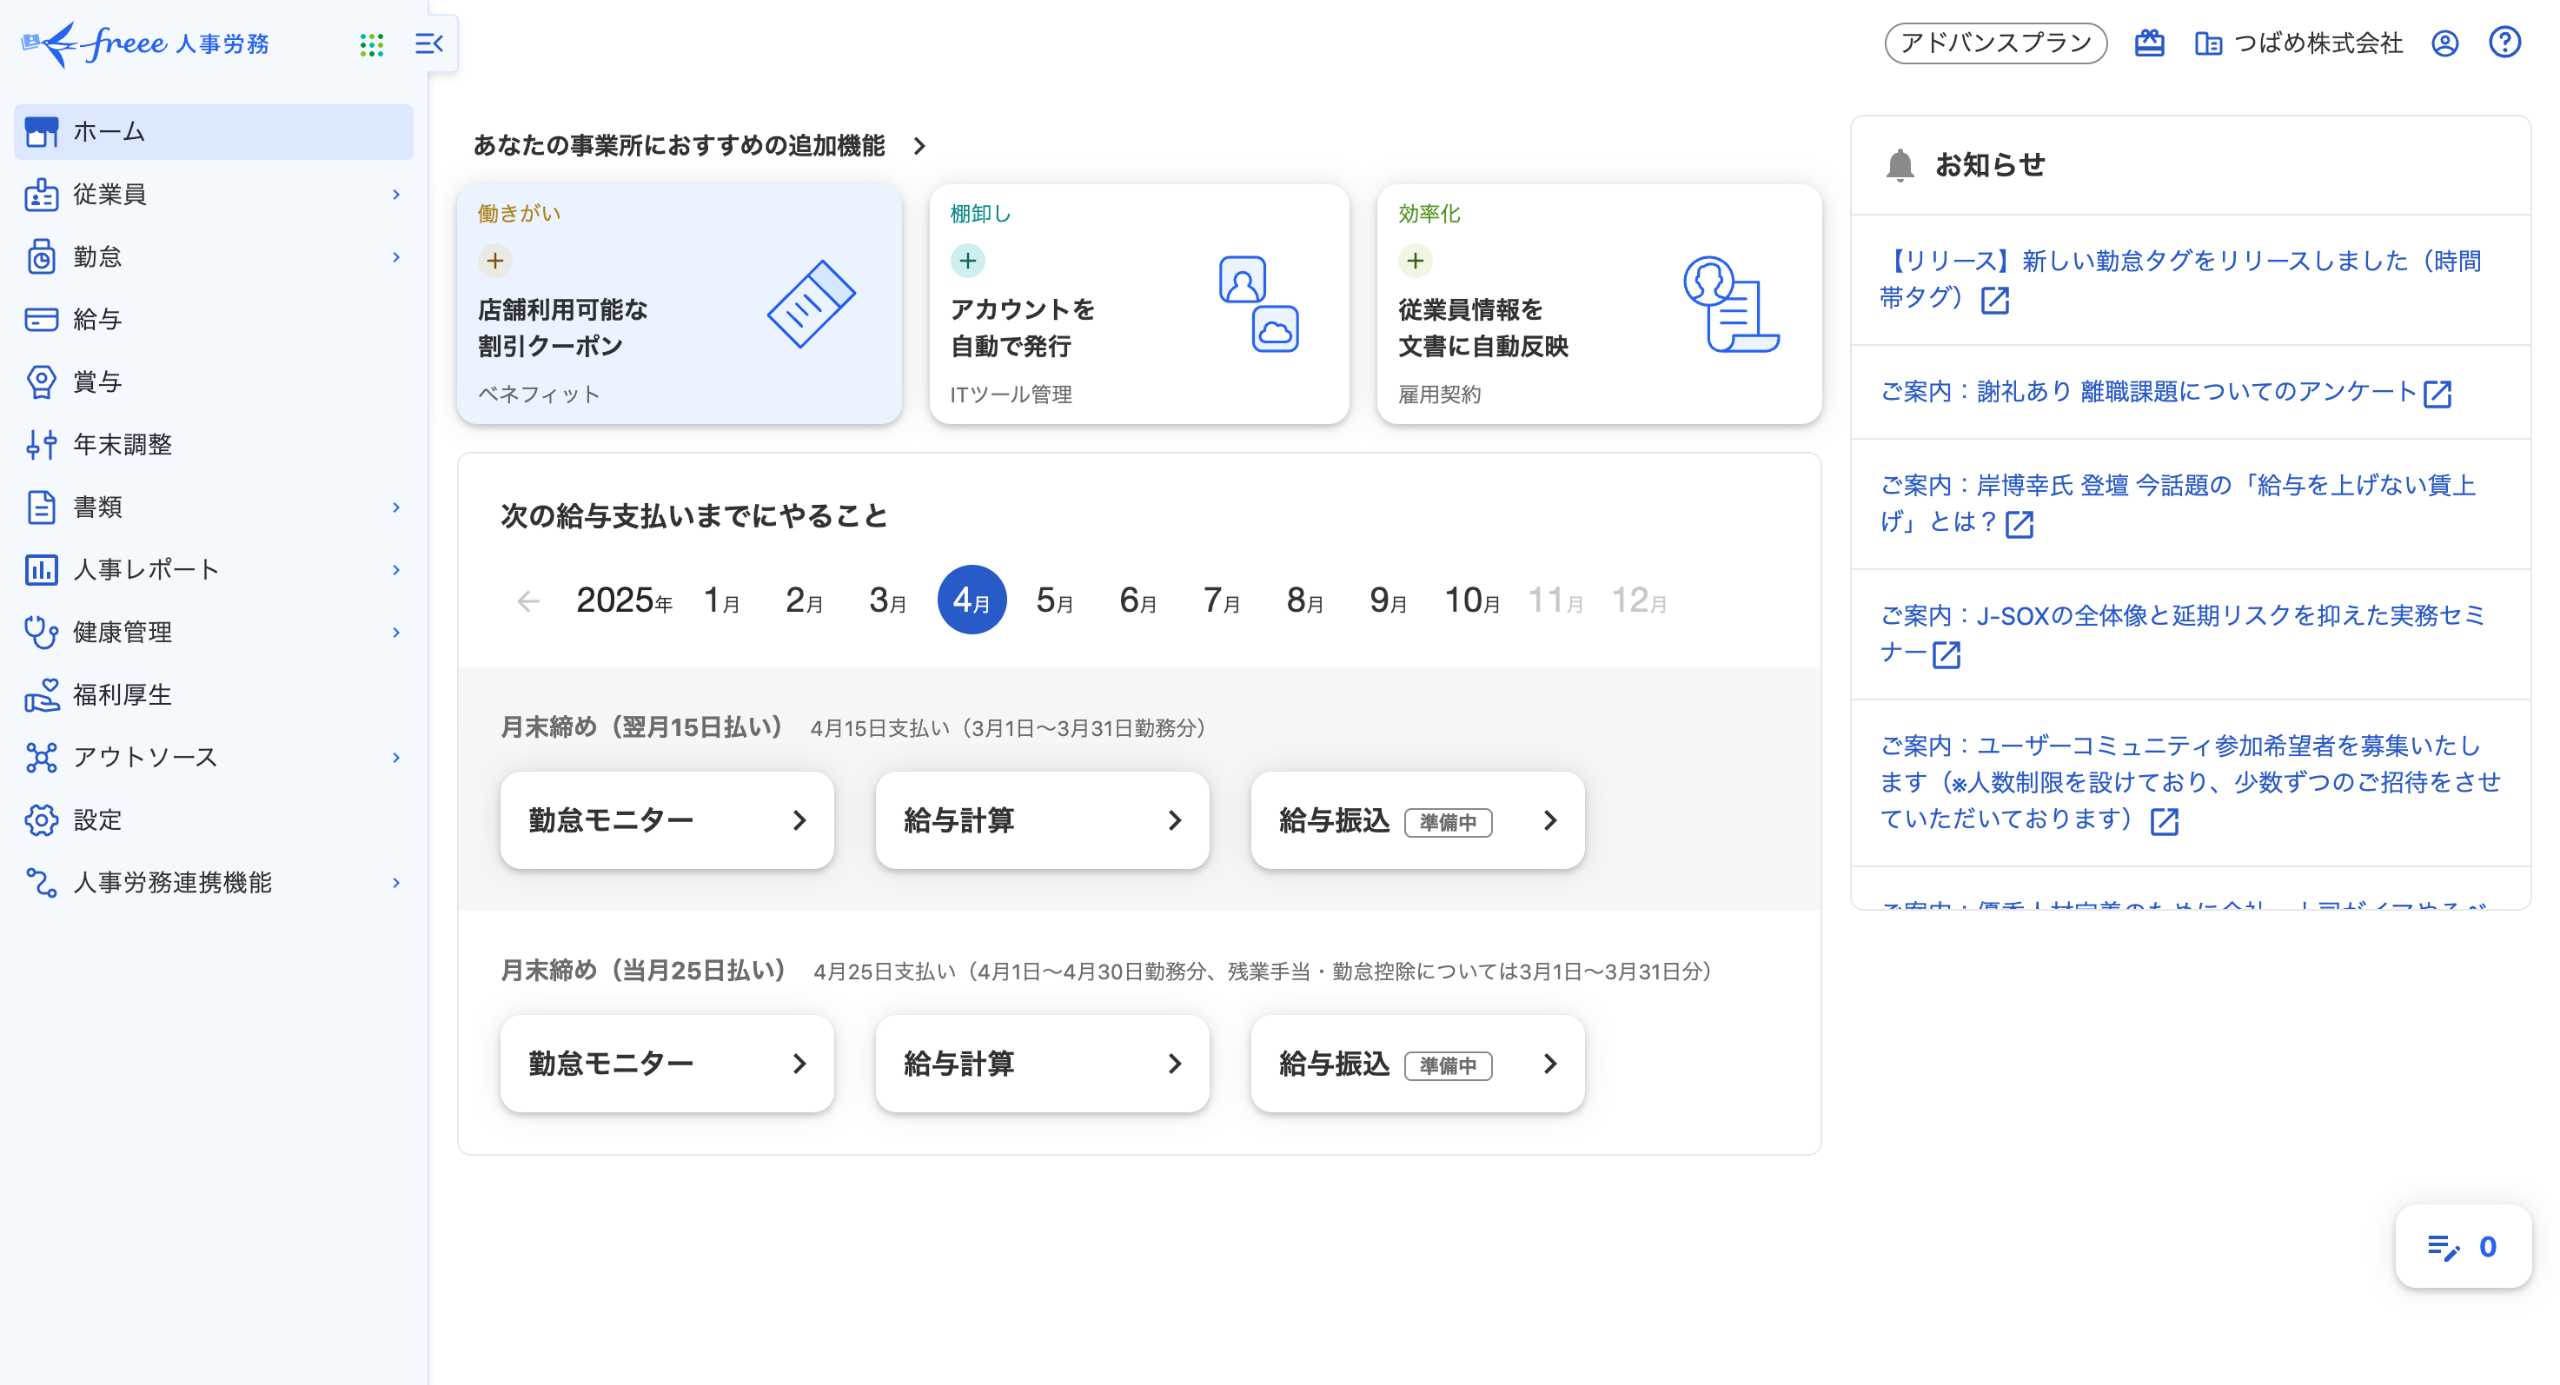Image resolution: width=2560 pixels, height=1385 pixels.
Task: Open the app launcher grid icon
Action: click(x=371, y=44)
